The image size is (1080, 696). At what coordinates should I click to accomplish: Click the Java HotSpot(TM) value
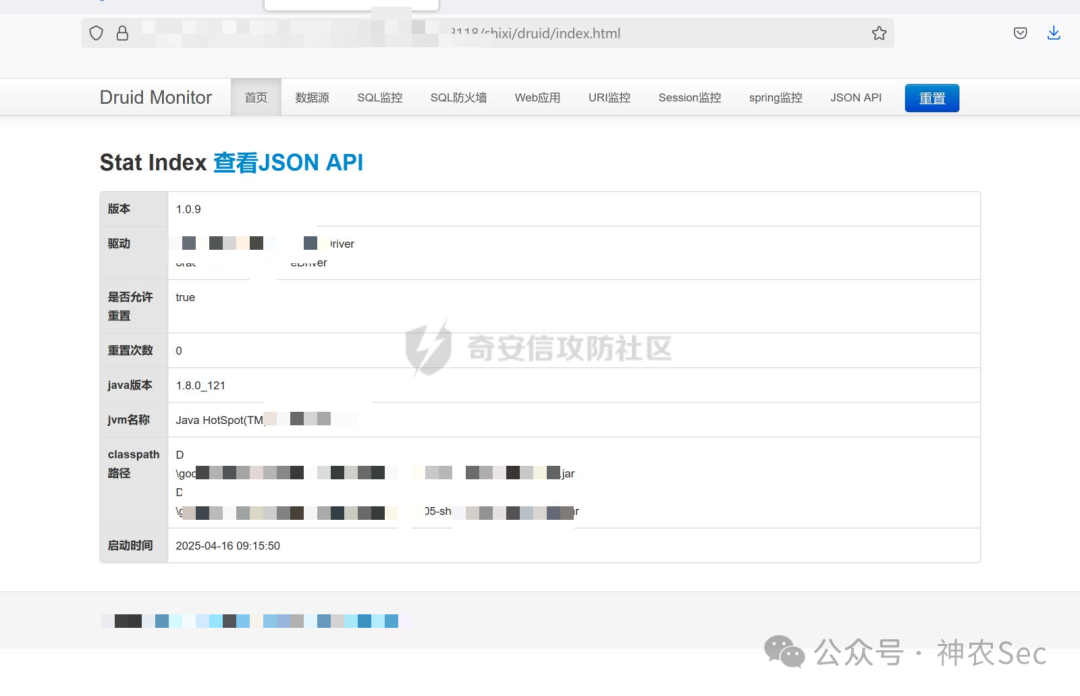tap(220, 420)
